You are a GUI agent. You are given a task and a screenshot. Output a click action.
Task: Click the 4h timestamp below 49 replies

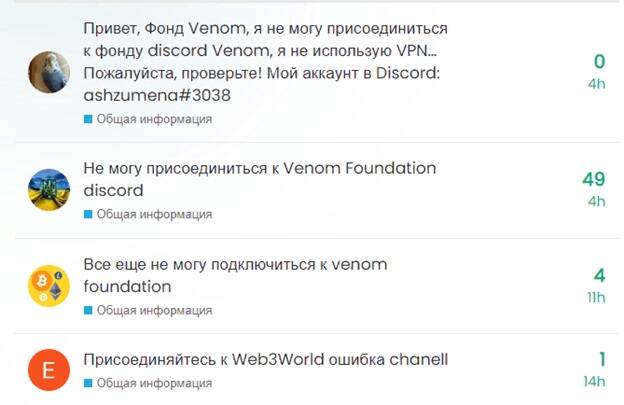point(597,202)
